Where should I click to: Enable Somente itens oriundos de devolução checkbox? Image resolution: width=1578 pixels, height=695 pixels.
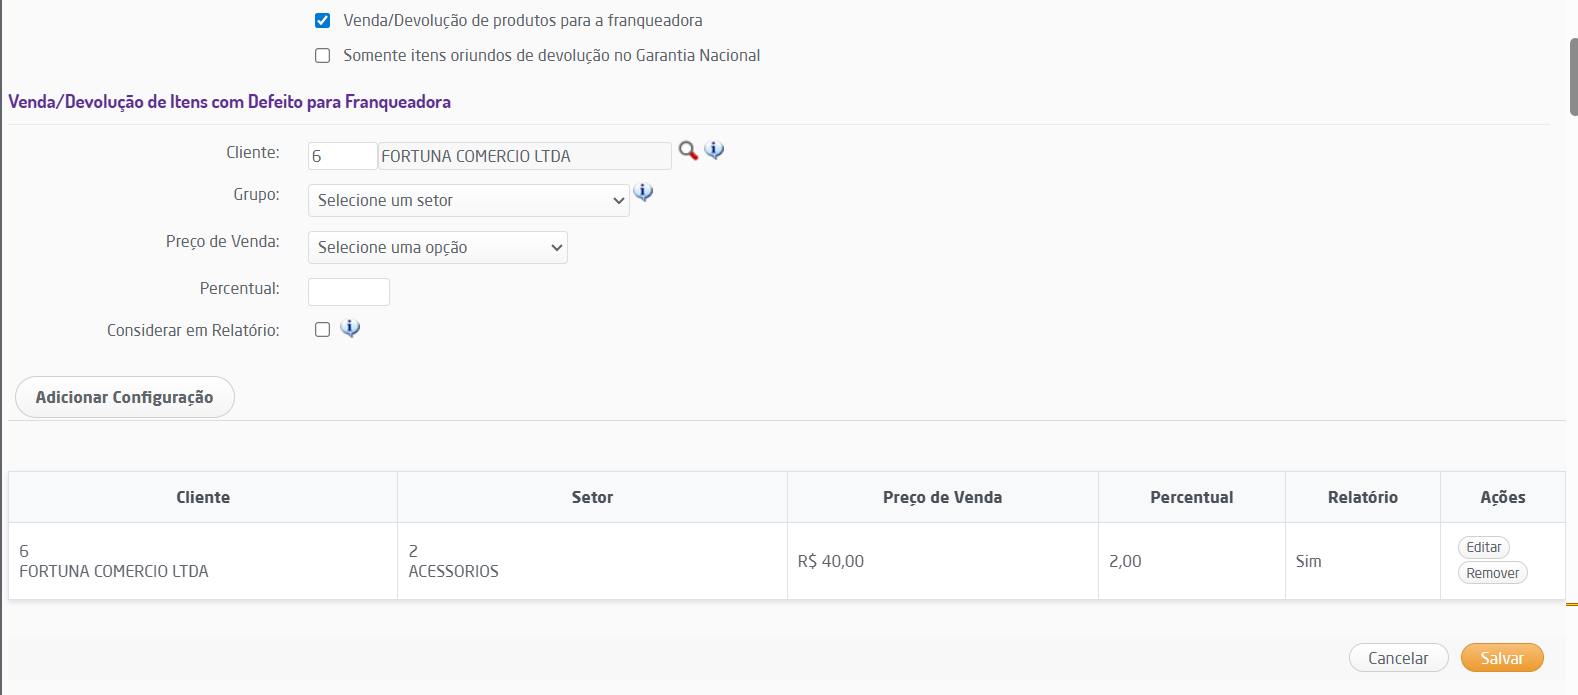pos(322,56)
